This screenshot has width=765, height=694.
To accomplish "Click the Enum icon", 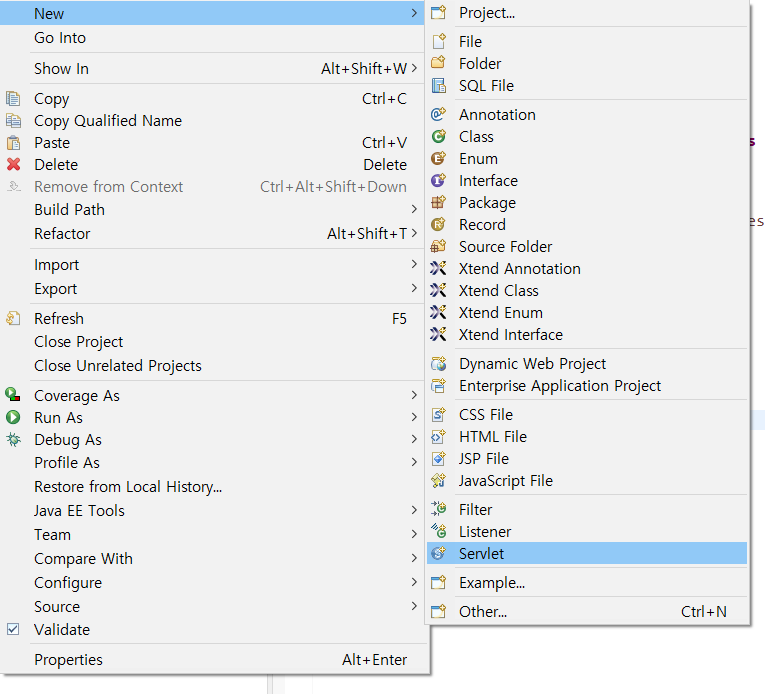I will click(x=438, y=158).
